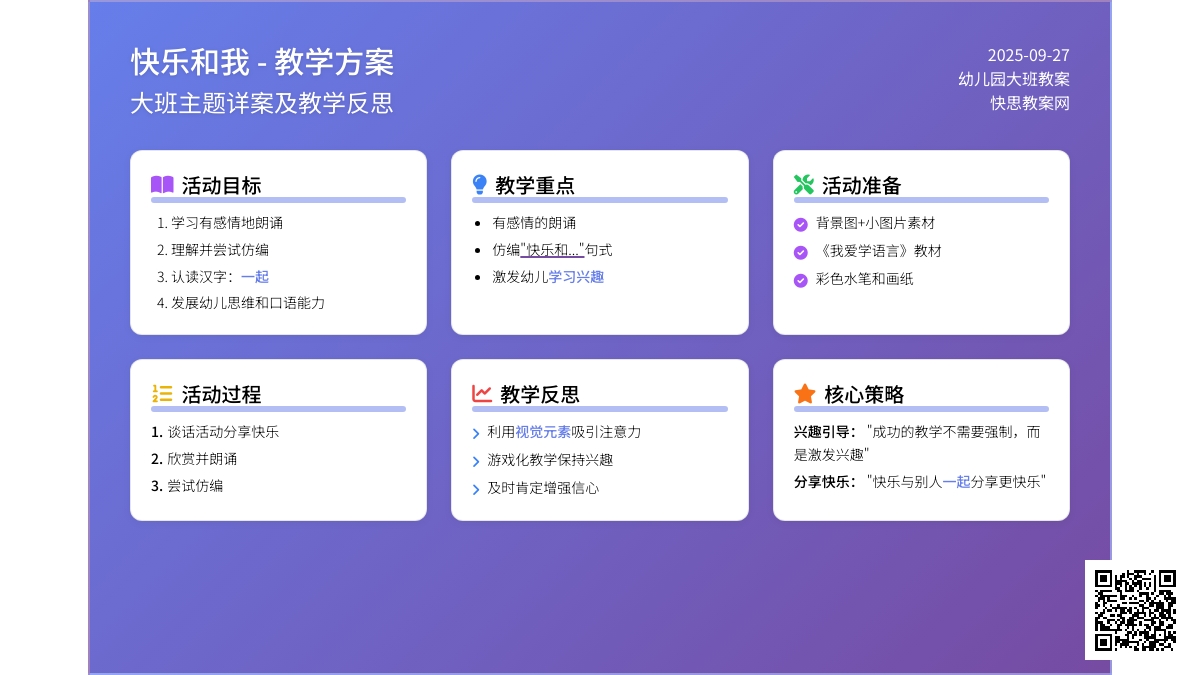Toggle the check circle for 背景图+小图片素材
This screenshot has width=1200, height=675.
(x=800, y=225)
